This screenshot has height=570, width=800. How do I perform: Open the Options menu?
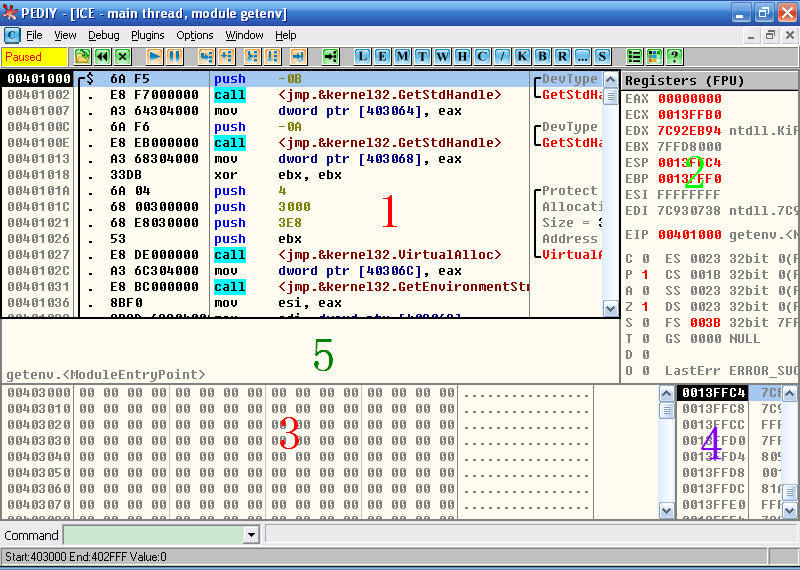tap(195, 35)
